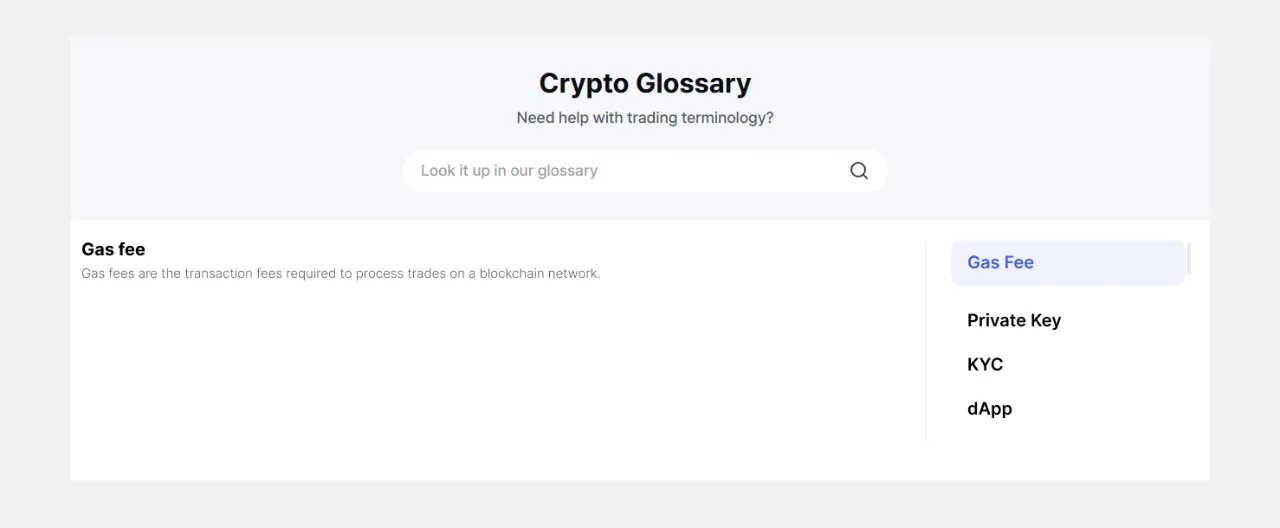Open the KYC glossary term

[985, 365]
